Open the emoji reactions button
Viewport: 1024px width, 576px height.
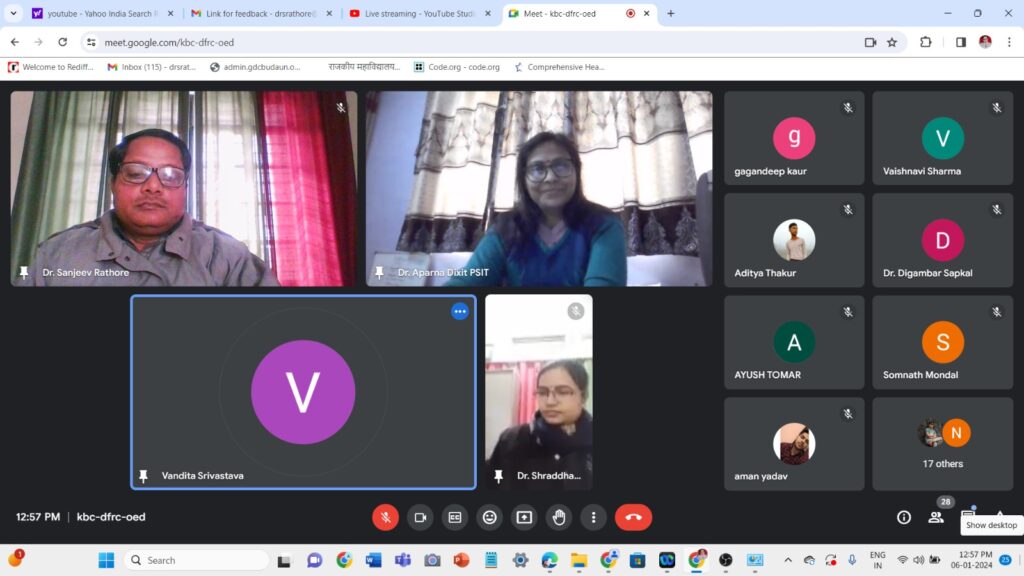[x=489, y=517]
